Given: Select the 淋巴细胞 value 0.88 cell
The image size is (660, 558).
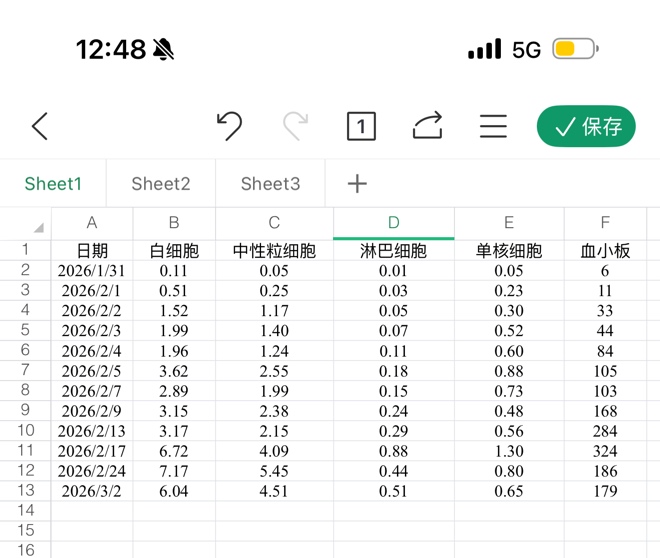Looking at the screenshot, I should pyautogui.click(x=393, y=451).
